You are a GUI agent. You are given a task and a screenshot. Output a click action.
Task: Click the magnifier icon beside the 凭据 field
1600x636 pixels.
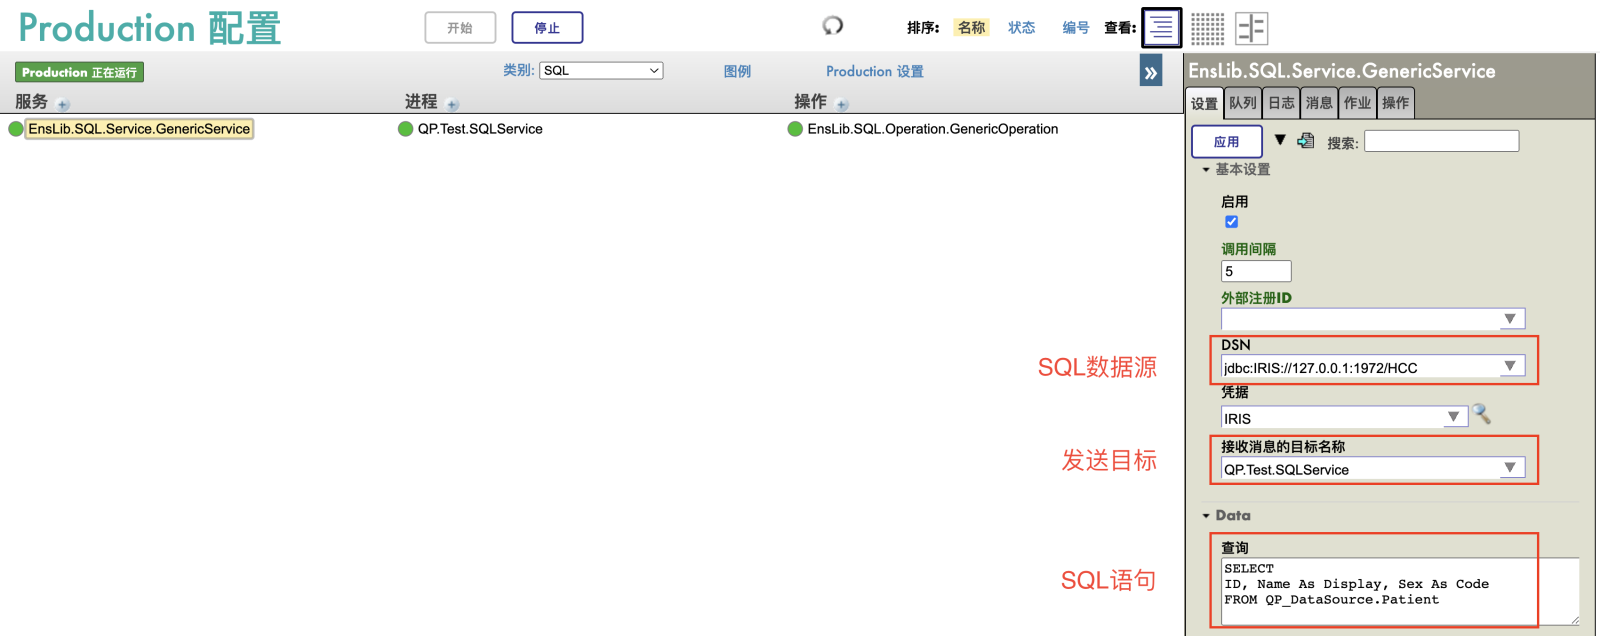click(1482, 415)
